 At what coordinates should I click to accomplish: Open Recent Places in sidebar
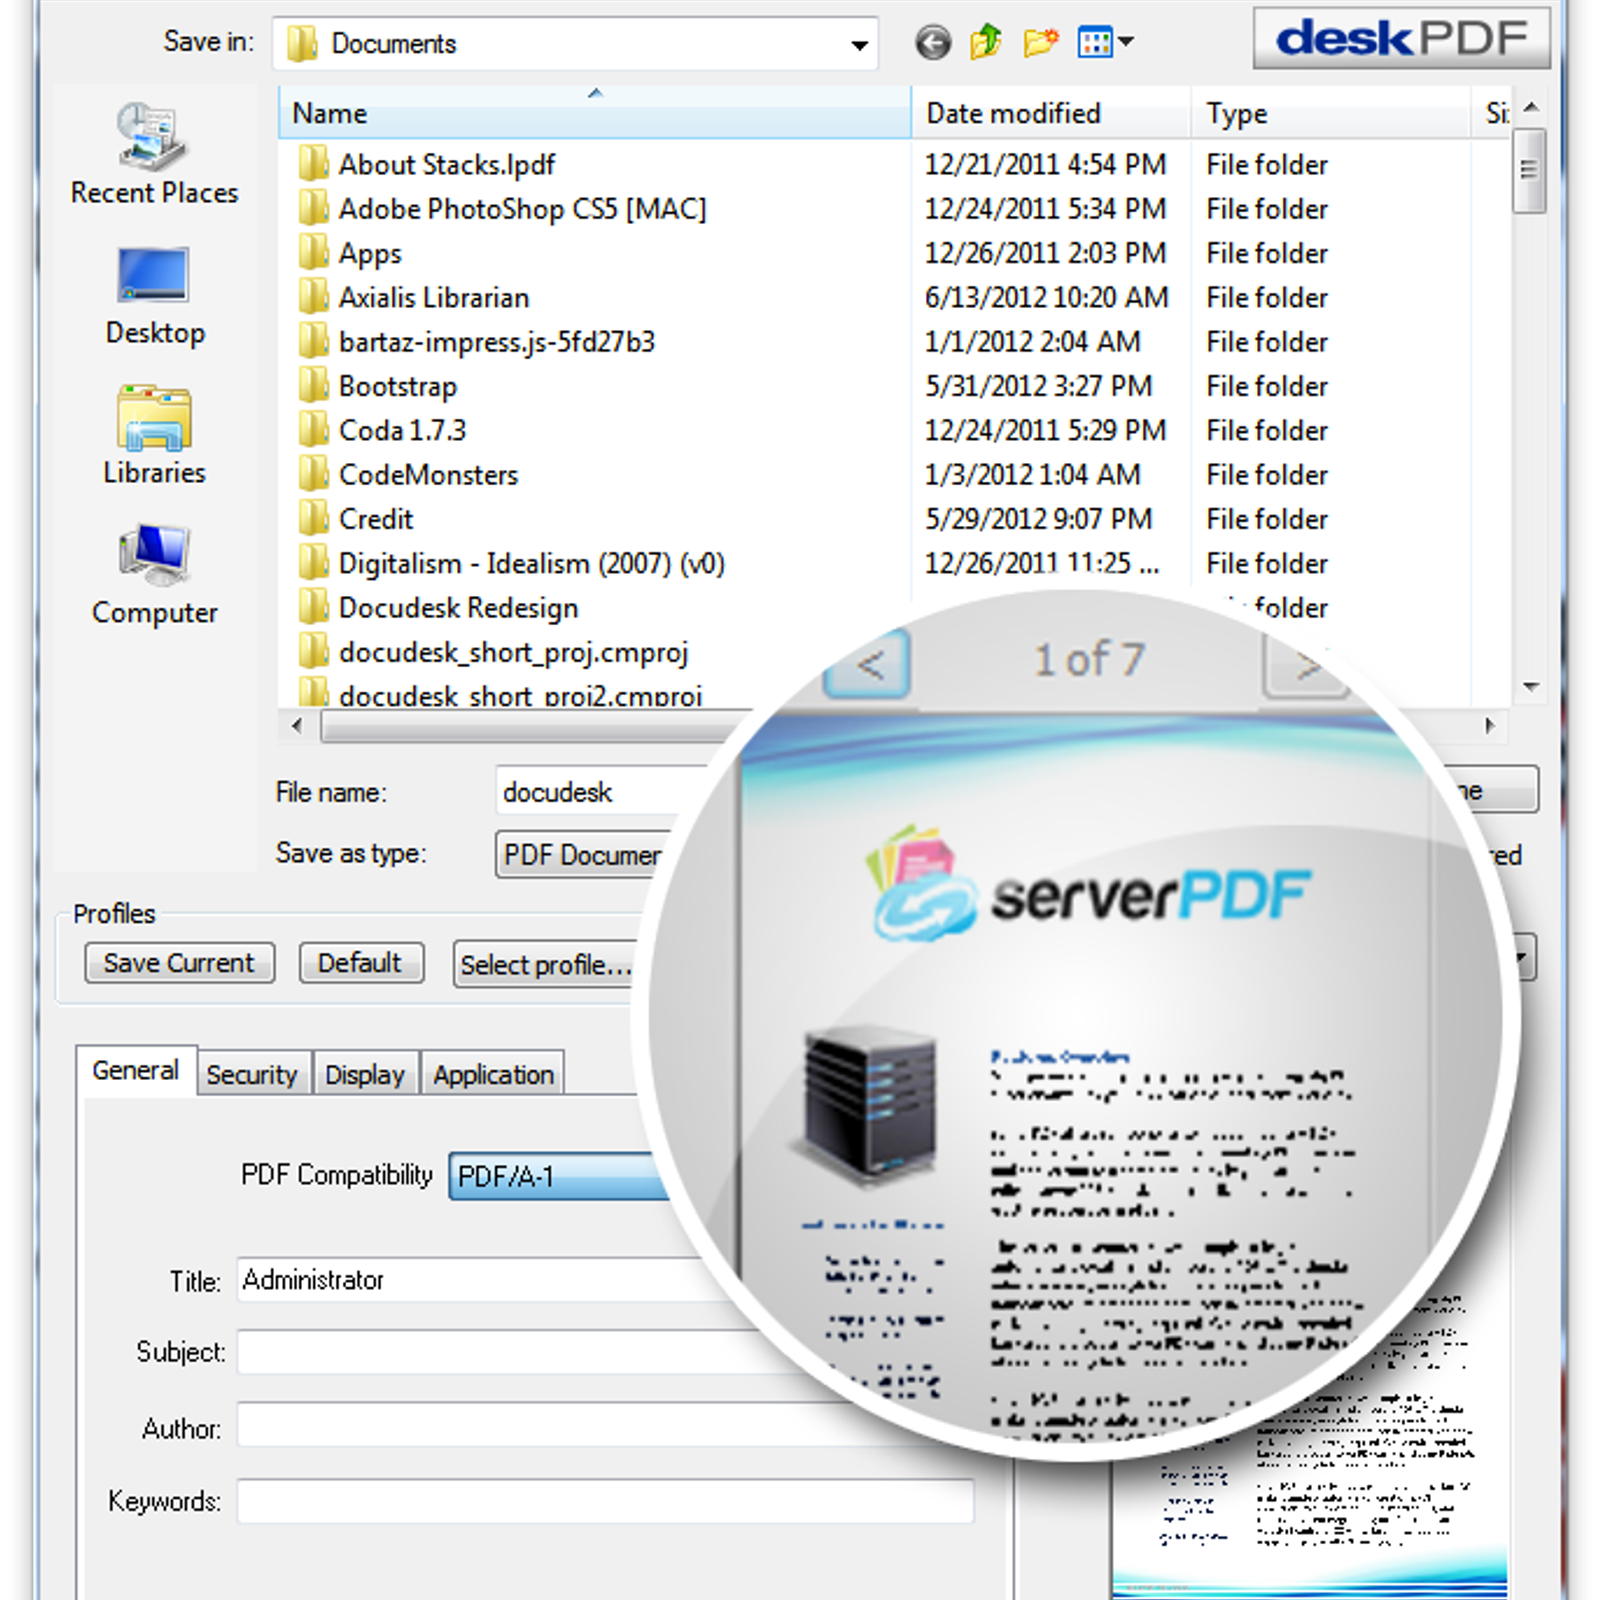coord(154,153)
